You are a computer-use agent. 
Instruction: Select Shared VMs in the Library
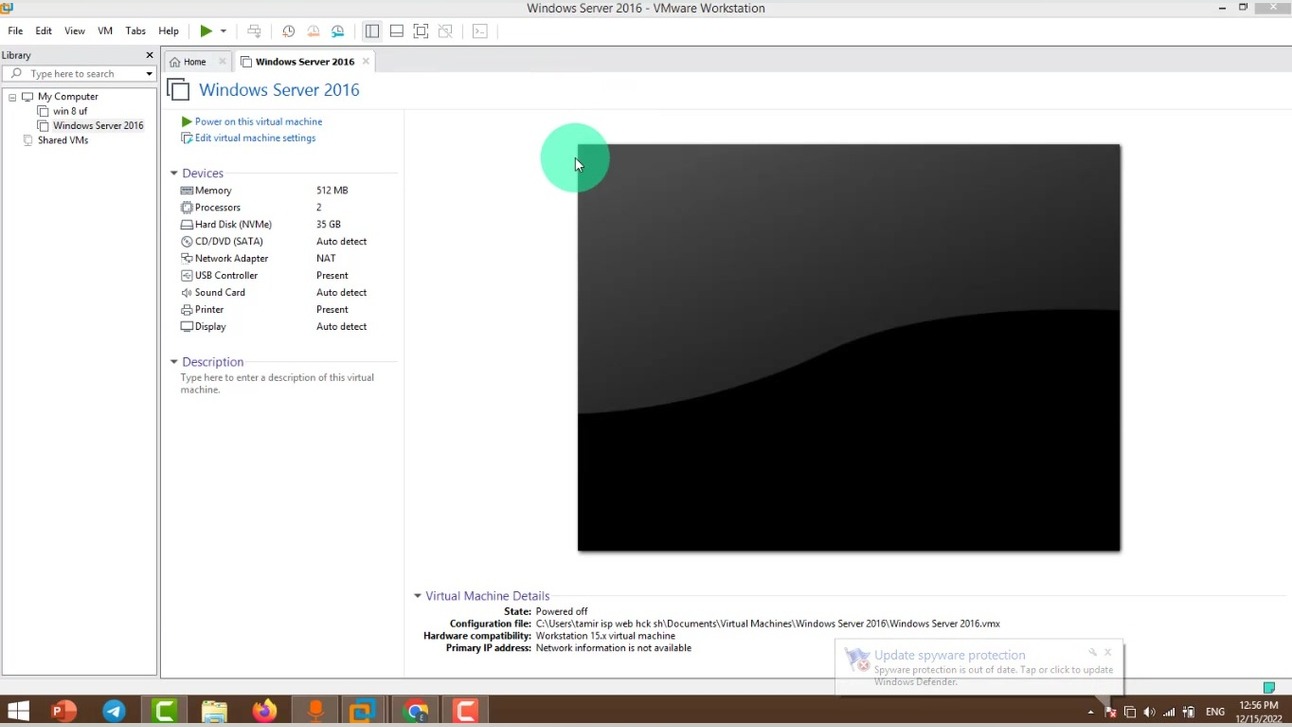(x=63, y=140)
